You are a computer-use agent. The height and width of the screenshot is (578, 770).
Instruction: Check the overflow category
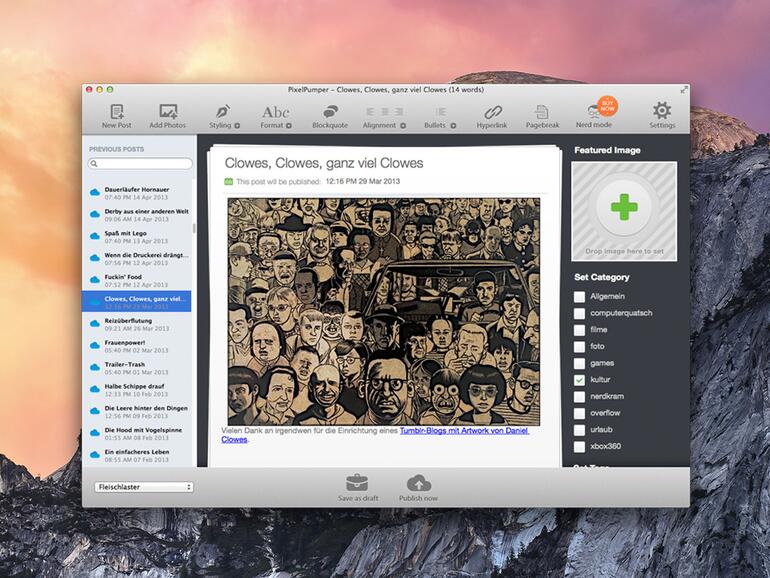point(579,413)
